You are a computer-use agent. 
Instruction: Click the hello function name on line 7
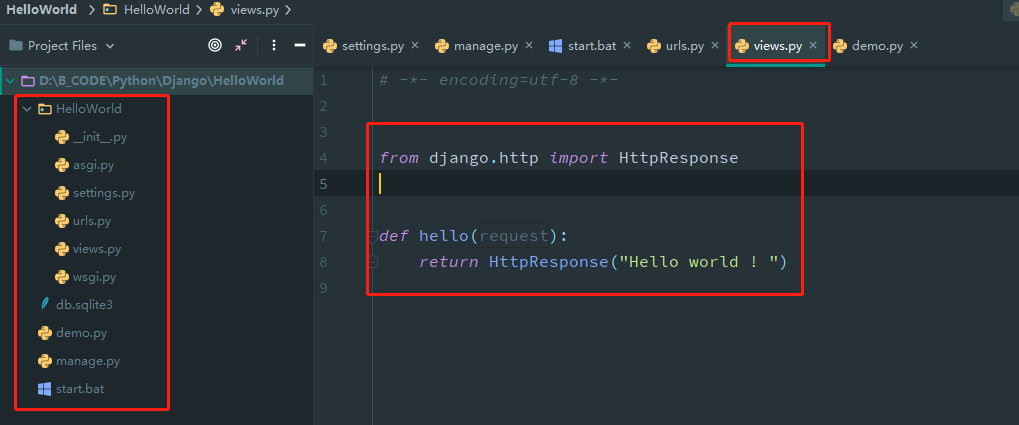pos(444,236)
